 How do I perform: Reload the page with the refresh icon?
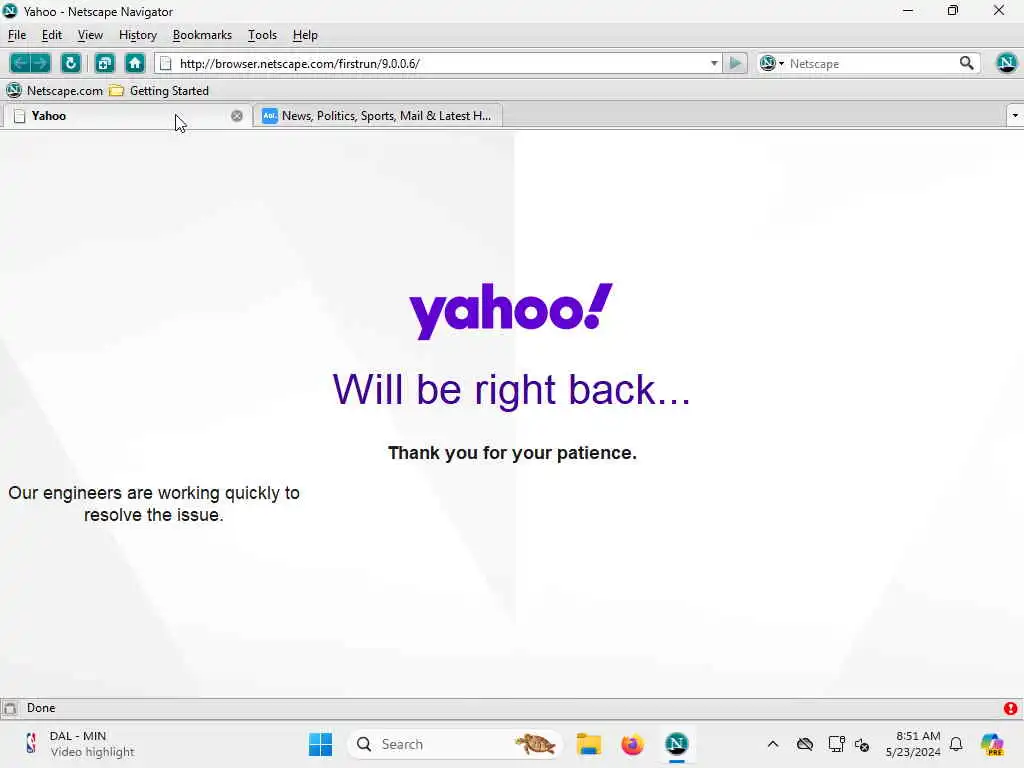[71, 63]
